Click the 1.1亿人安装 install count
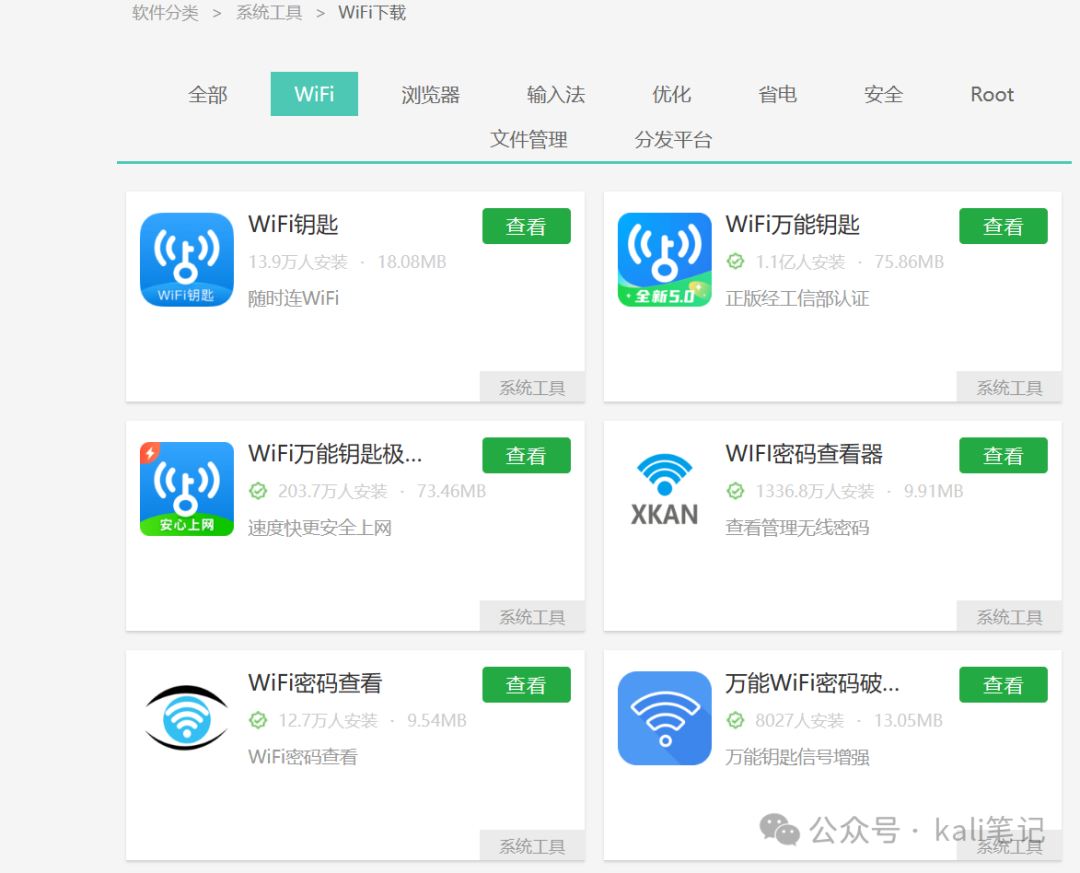The width and height of the screenshot is (1080, 873). [800, 262]
